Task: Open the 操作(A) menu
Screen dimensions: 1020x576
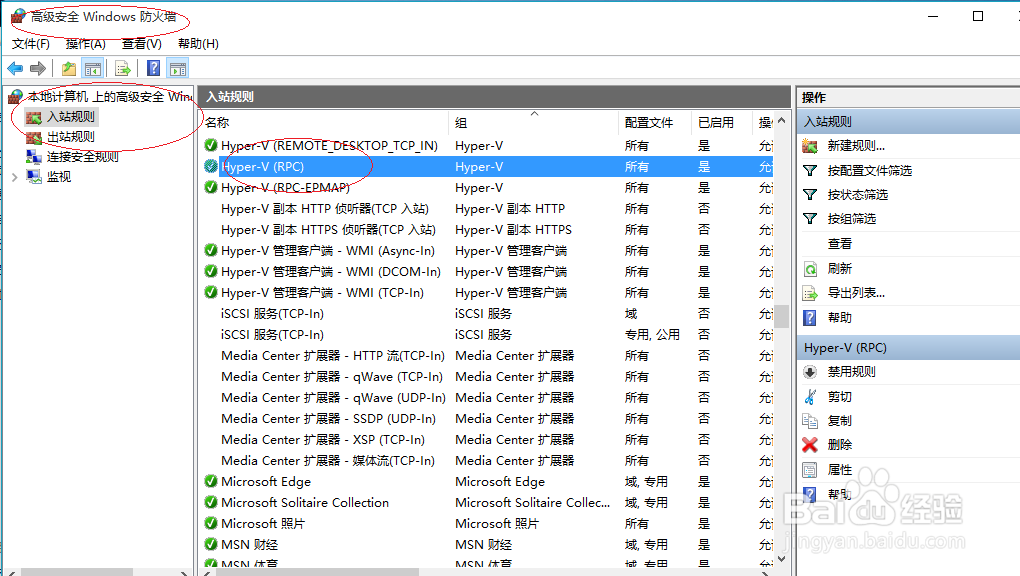Action: pyautogui.click(x=85, y=44)
